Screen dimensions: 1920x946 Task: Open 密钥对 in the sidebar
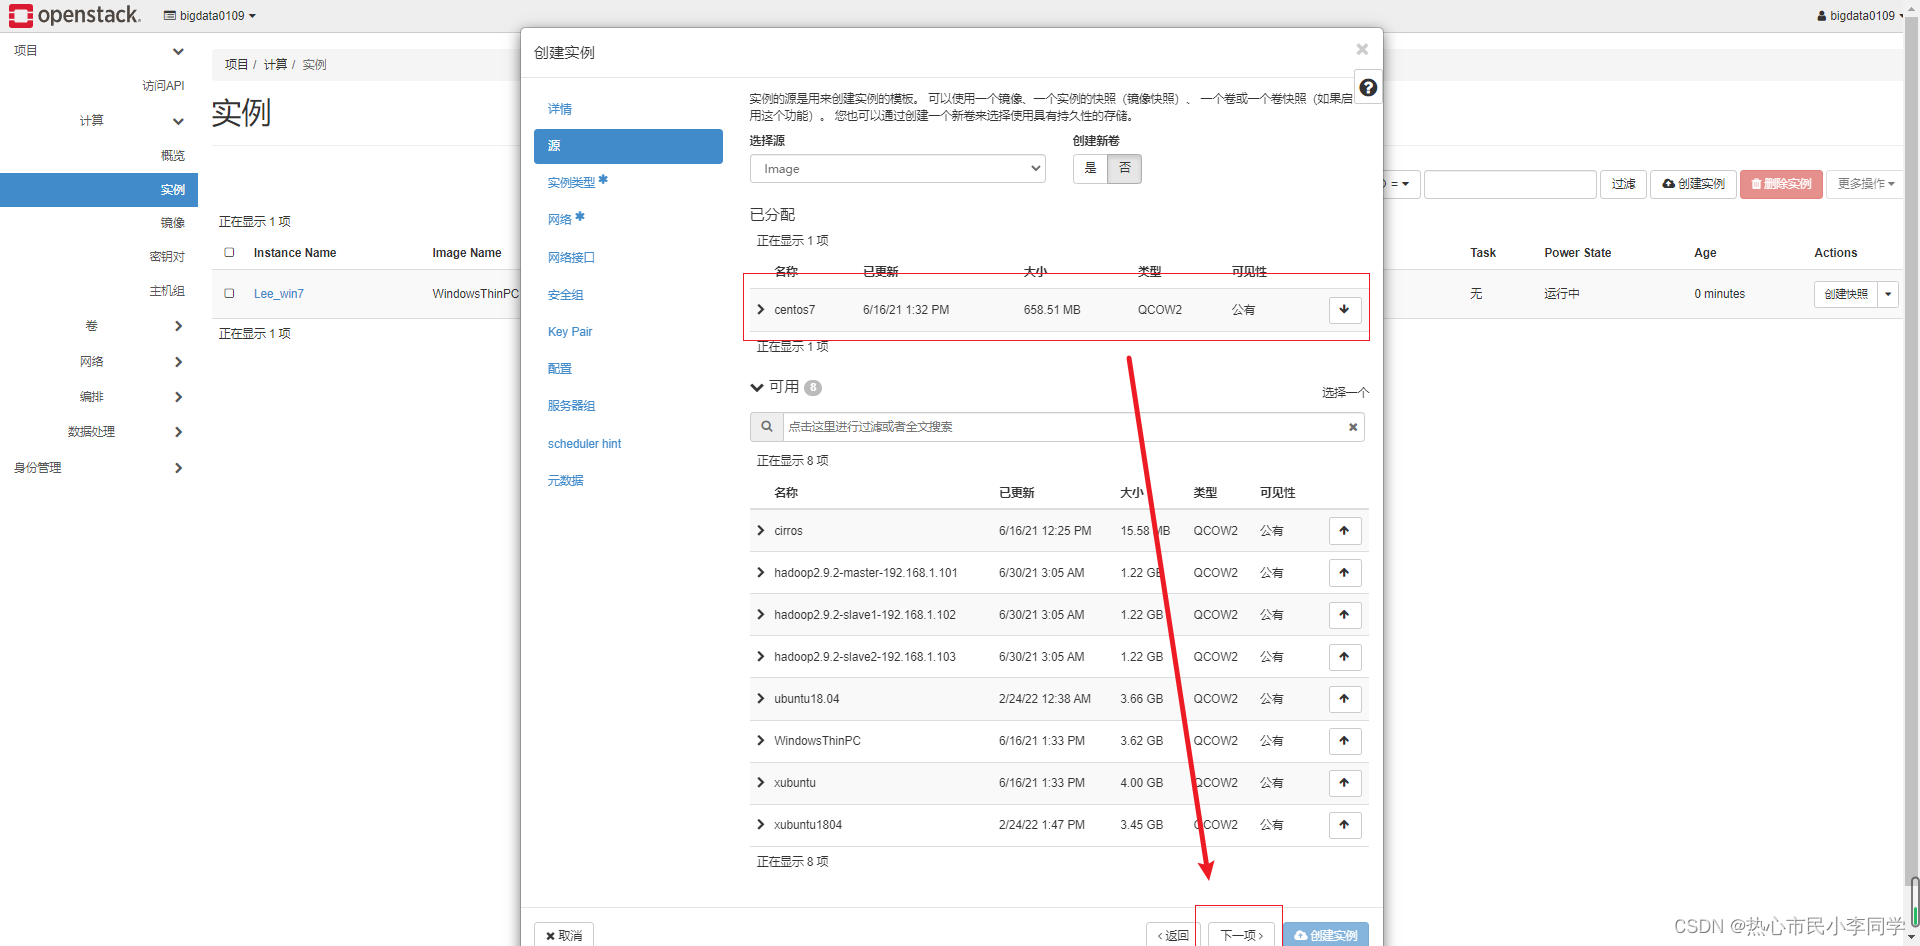167,257
